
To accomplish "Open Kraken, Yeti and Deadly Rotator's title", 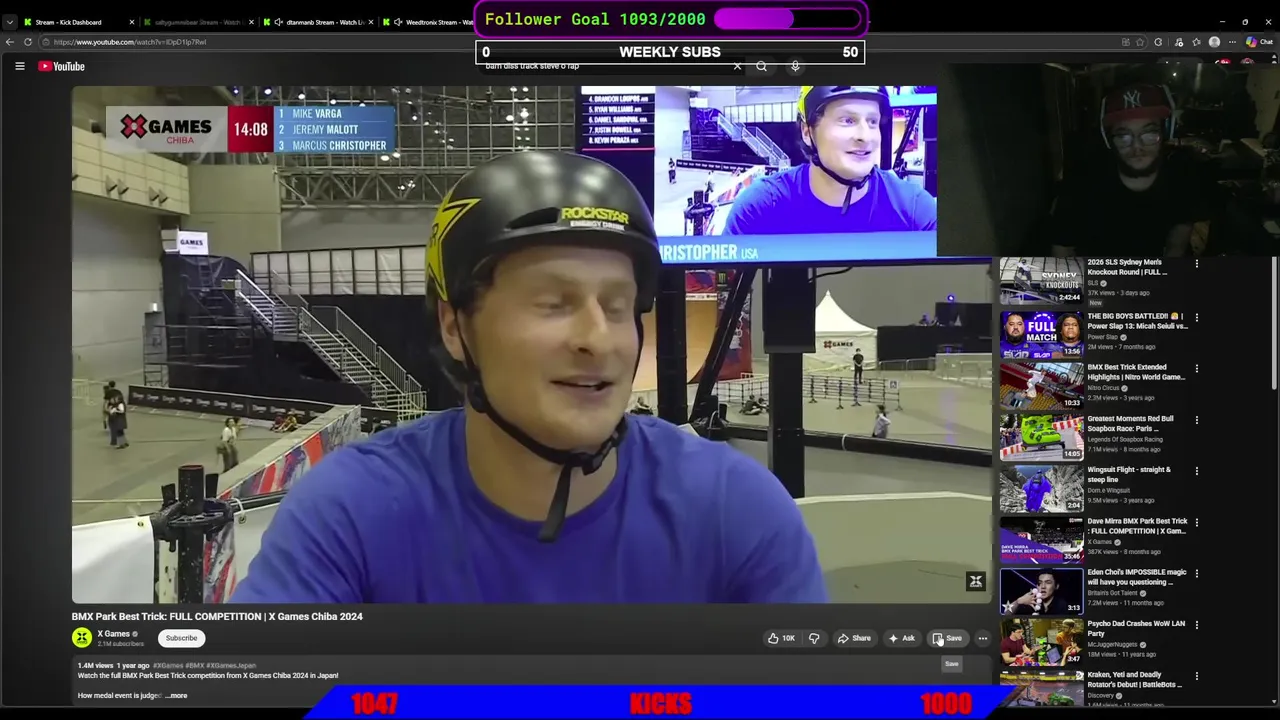I will coord(1135,679).
